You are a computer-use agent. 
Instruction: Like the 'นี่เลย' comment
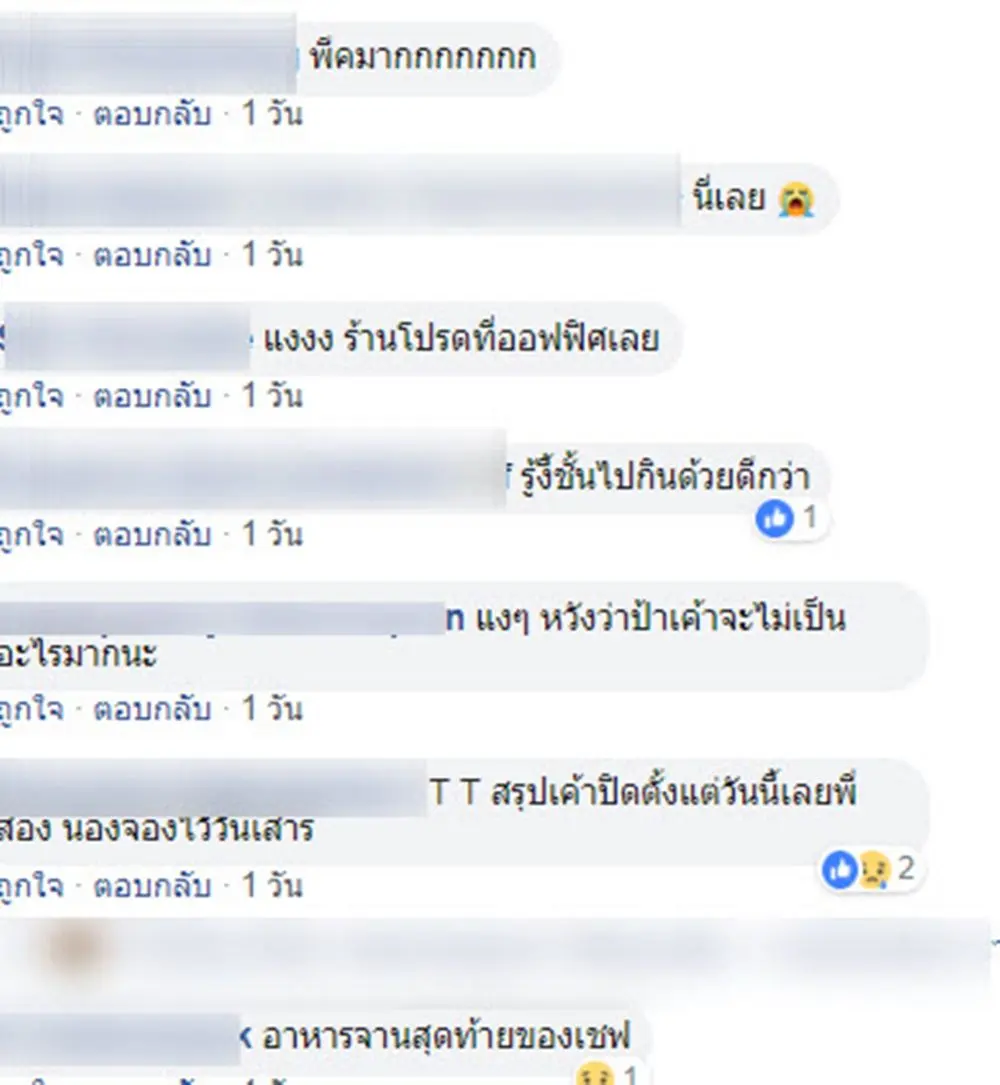[x=31, y=255]
